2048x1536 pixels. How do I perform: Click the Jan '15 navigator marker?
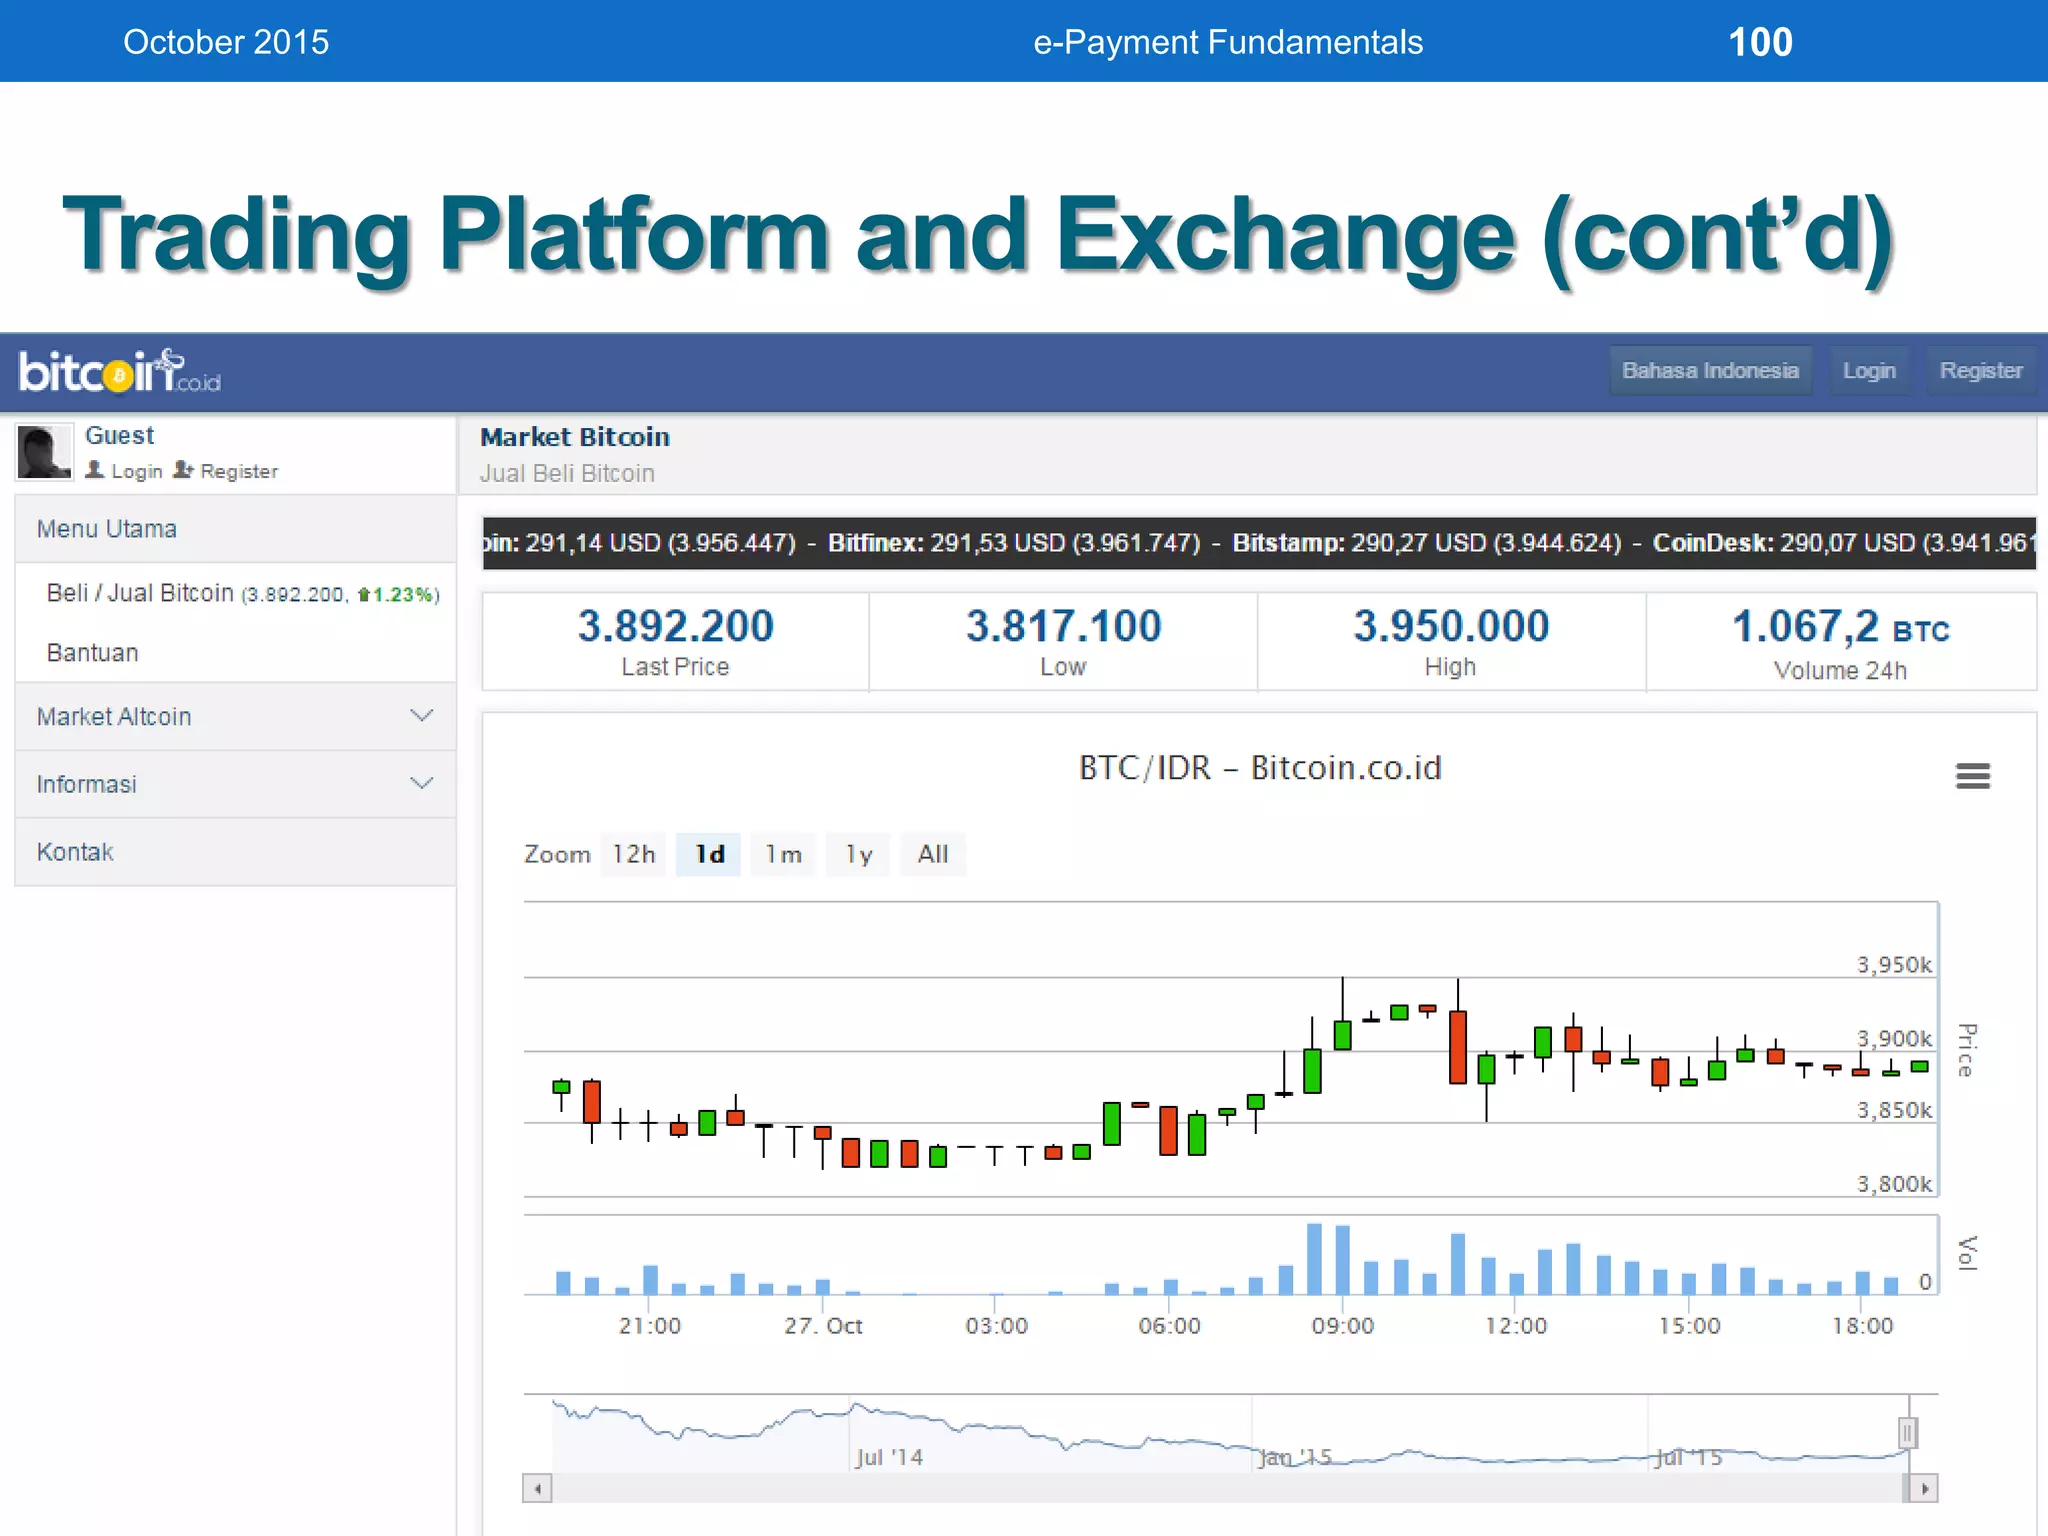(x=1295, y=1457)
